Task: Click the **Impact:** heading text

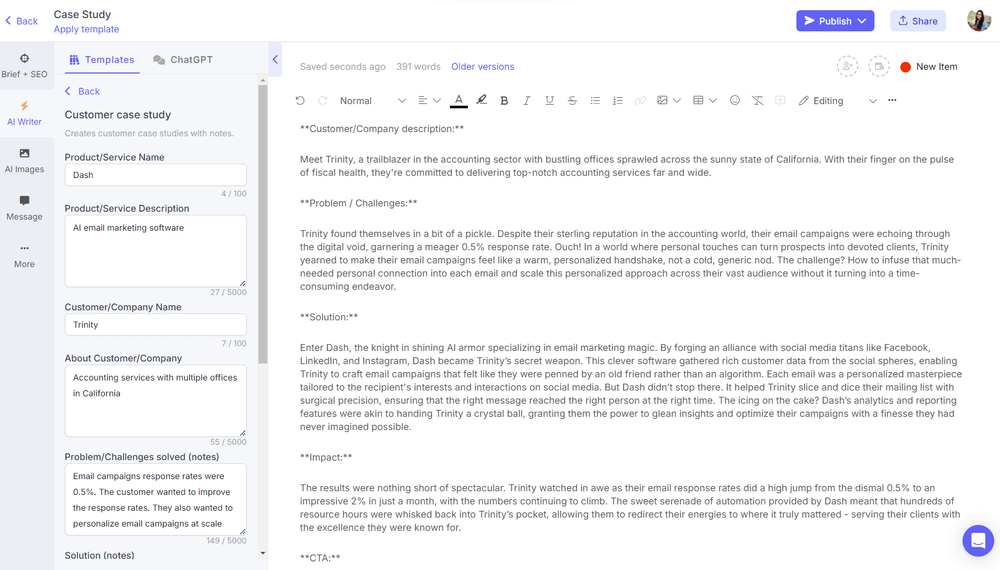Action: [x=326, y=457]
